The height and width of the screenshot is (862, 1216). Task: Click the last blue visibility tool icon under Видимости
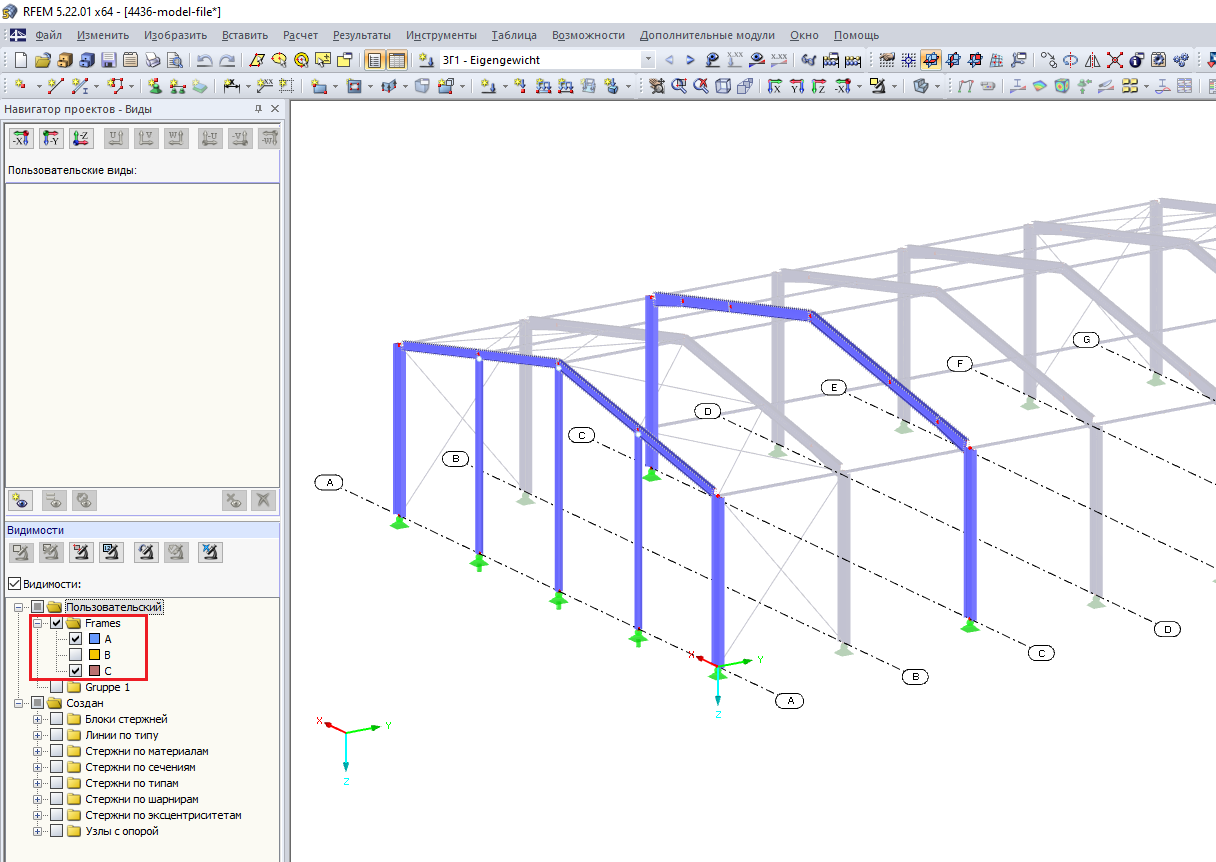pyautogui.click(x=210, y=552)
